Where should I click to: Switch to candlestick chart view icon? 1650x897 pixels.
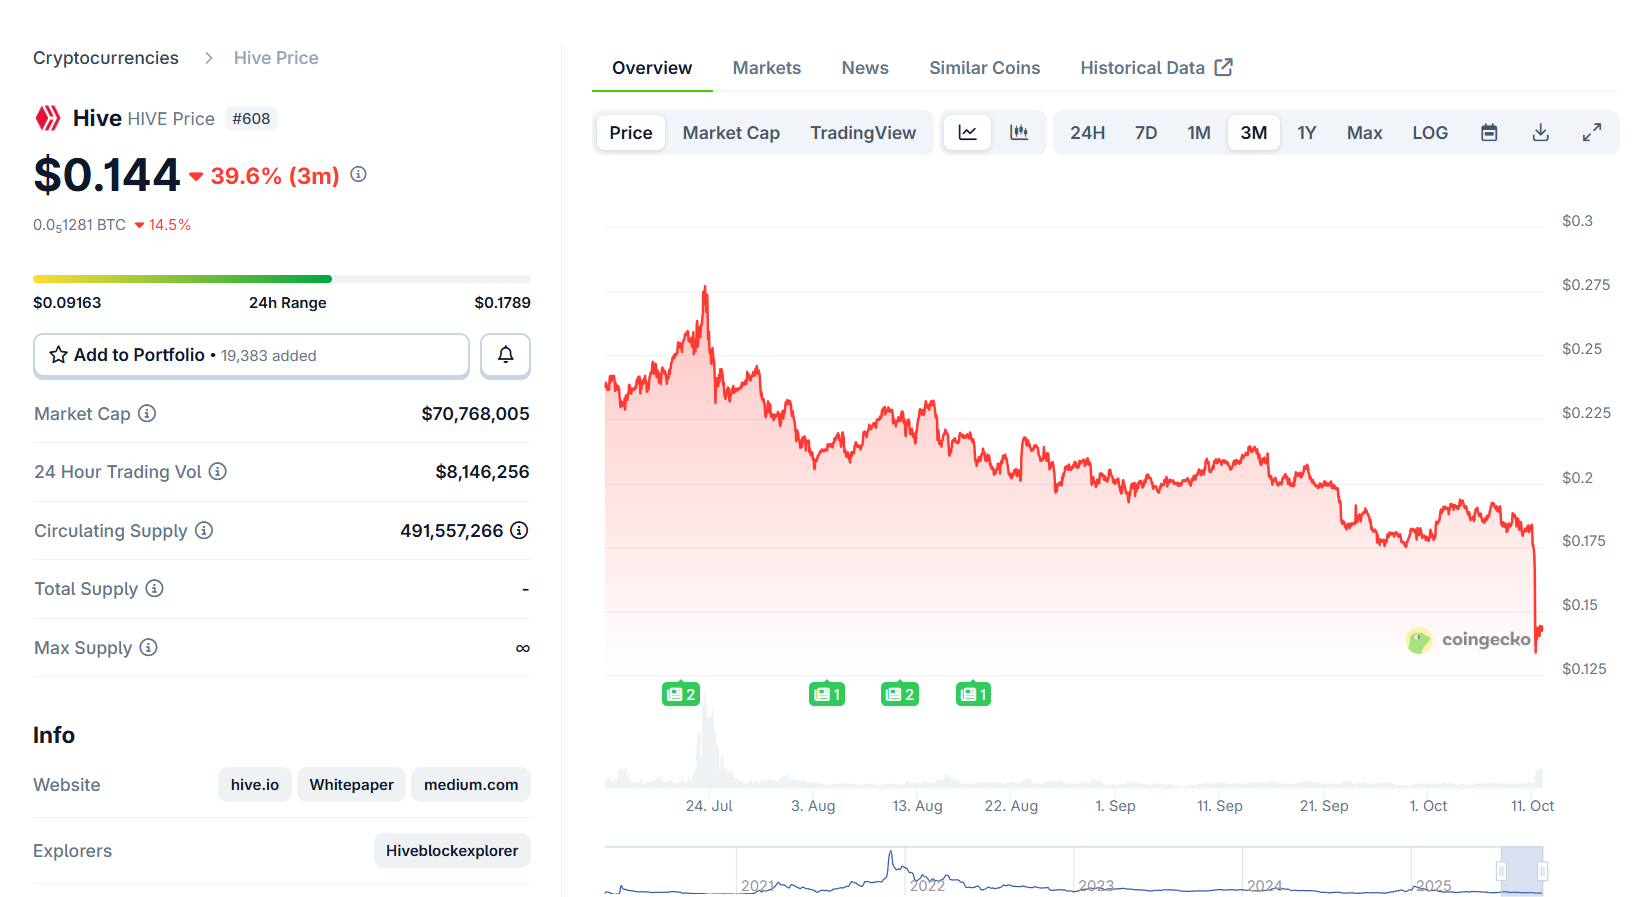click(1019, 133)
